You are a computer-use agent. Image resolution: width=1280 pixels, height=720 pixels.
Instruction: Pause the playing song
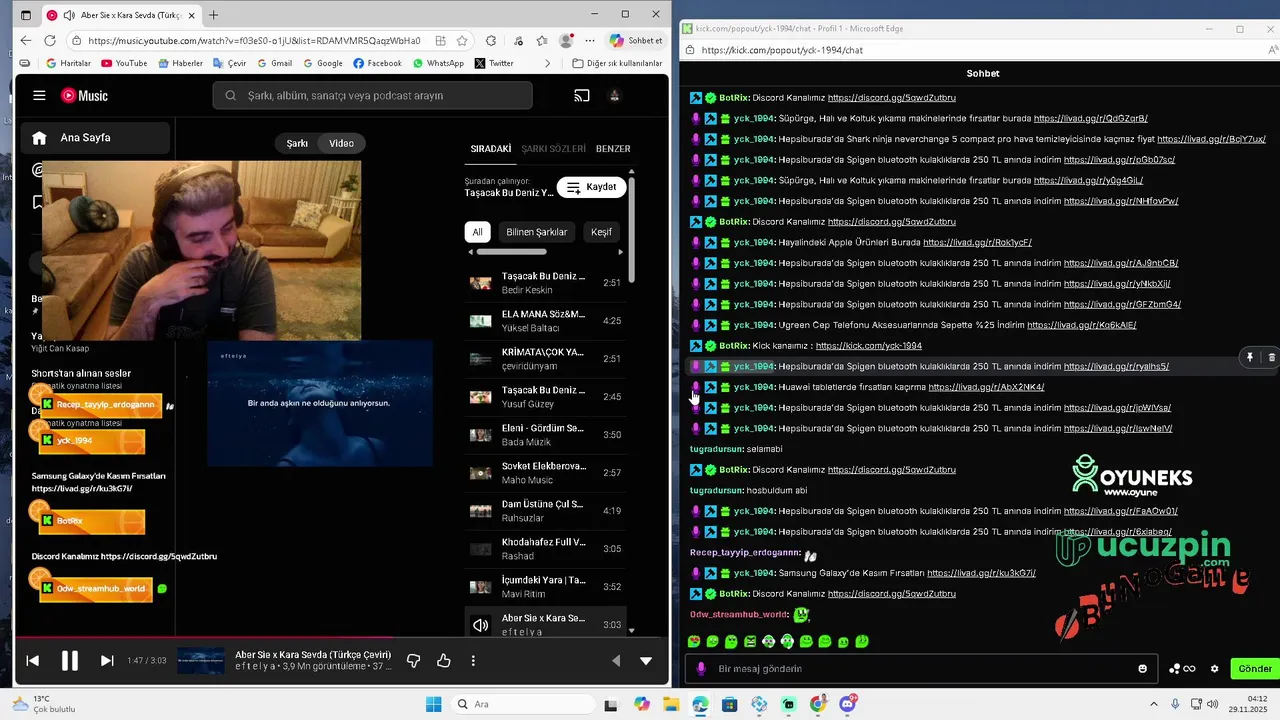(70, 661)
